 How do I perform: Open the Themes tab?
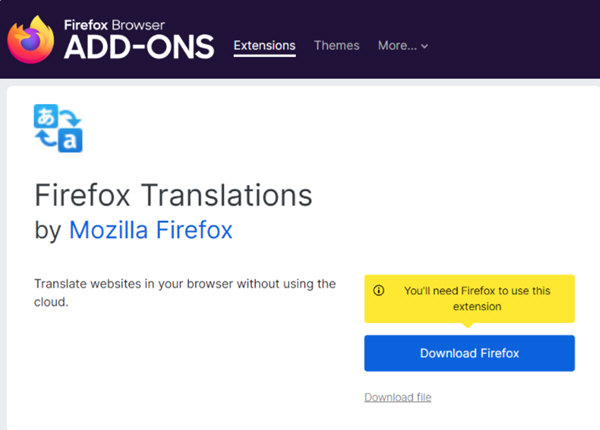coord(336,45)
